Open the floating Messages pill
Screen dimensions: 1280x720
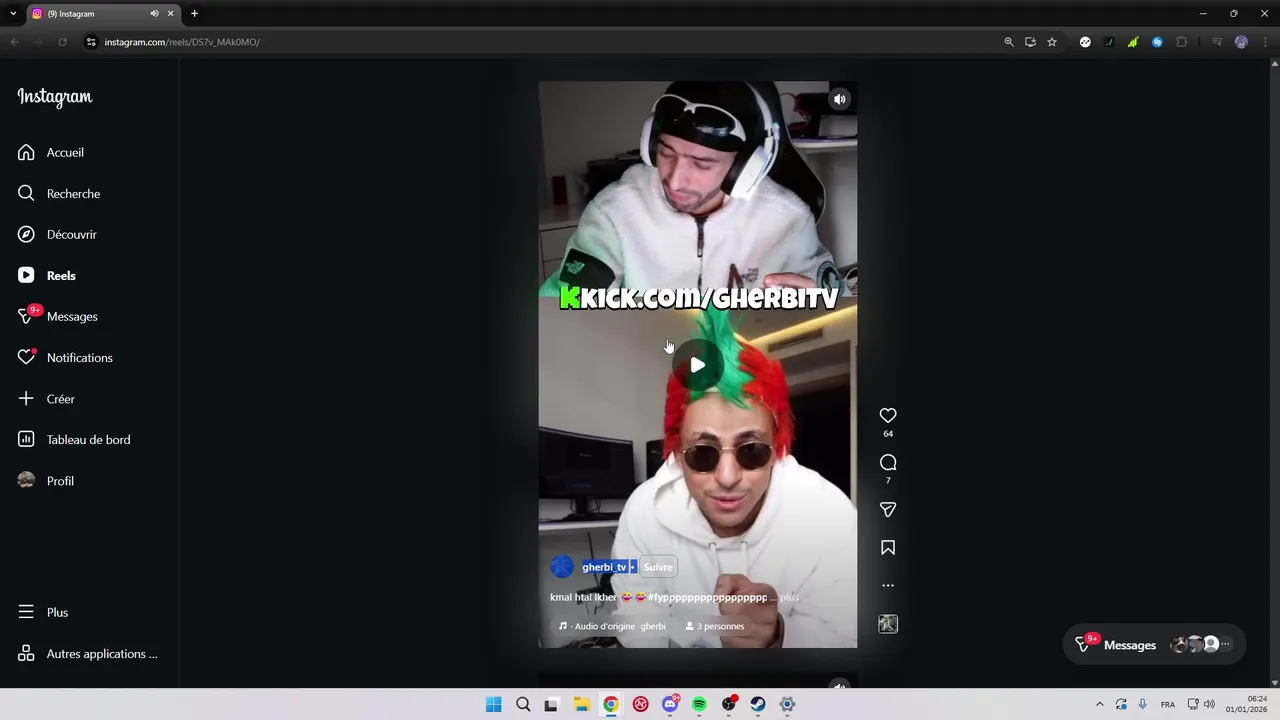pyautogui.click(x=1155, y=645)
